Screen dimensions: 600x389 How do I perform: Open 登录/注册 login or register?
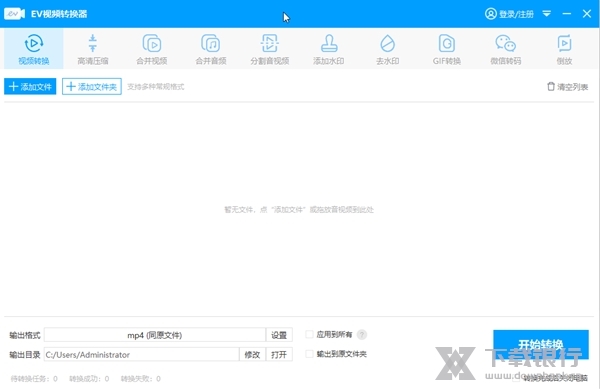click(509, 14)
